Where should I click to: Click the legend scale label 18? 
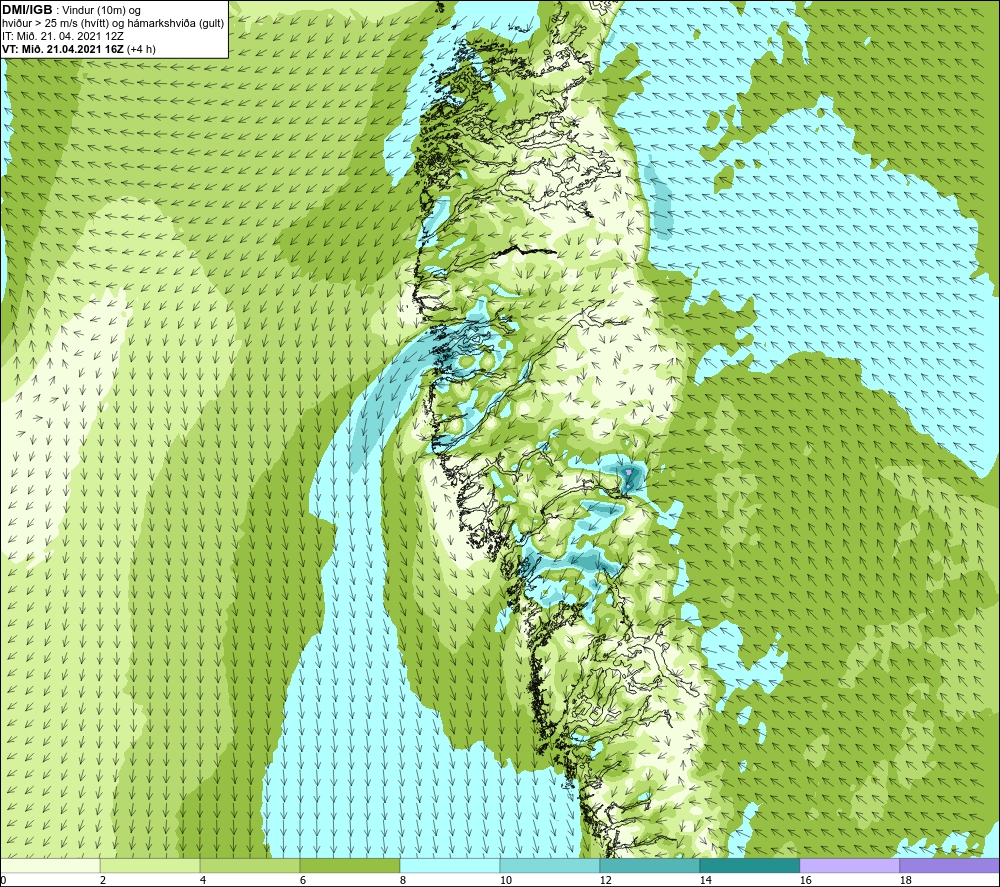pyautogui.click(x=905, y=881)
